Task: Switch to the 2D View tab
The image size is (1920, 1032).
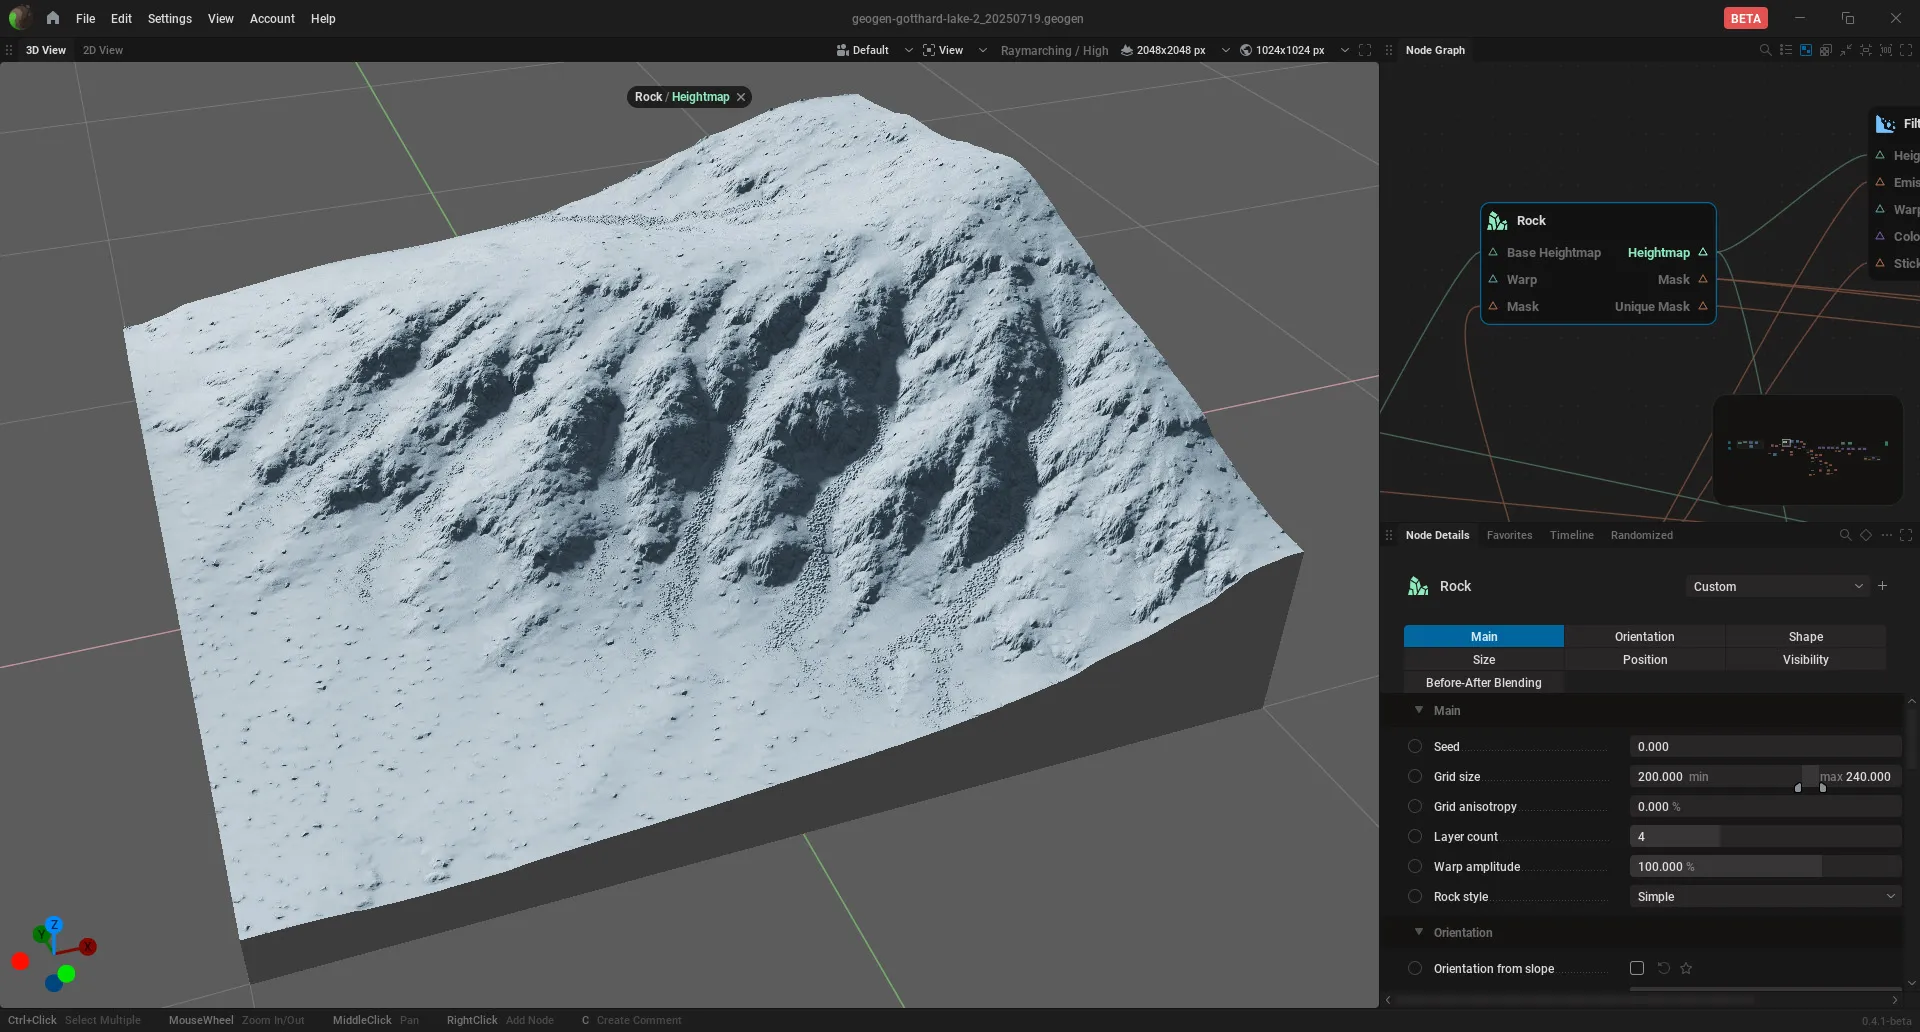Action: tap(103, 50)
